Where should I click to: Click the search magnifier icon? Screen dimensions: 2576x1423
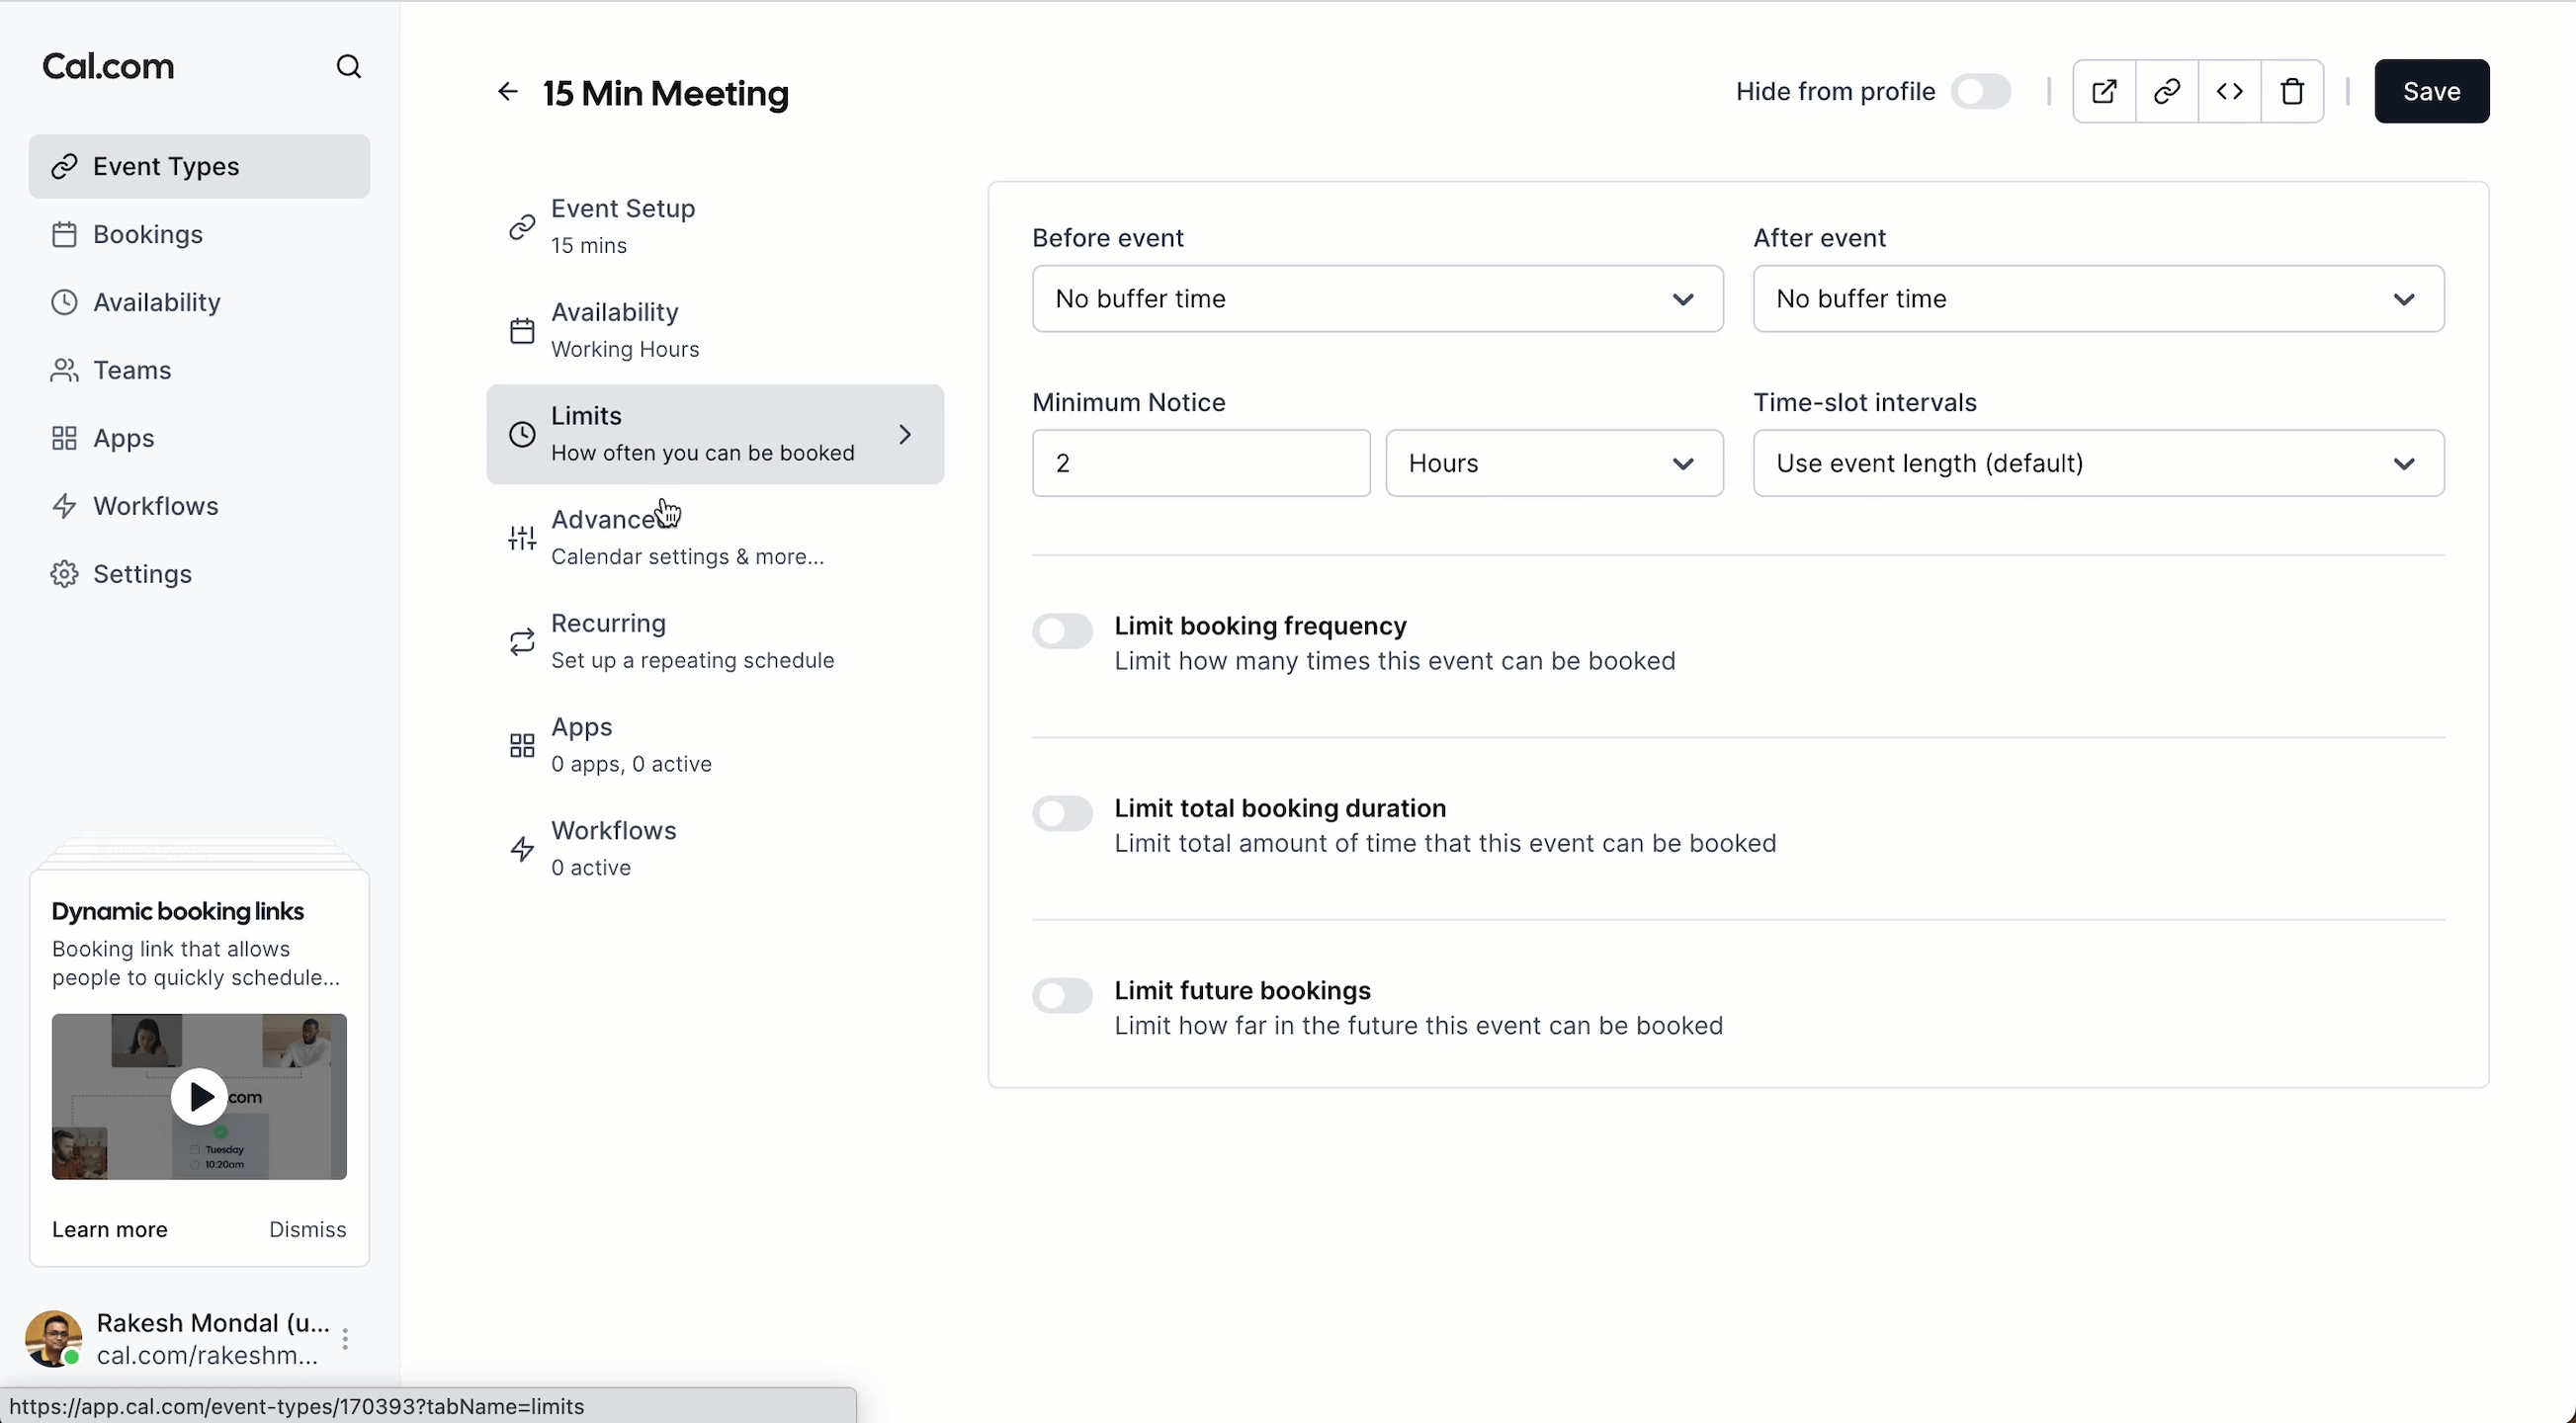[348, 67]
